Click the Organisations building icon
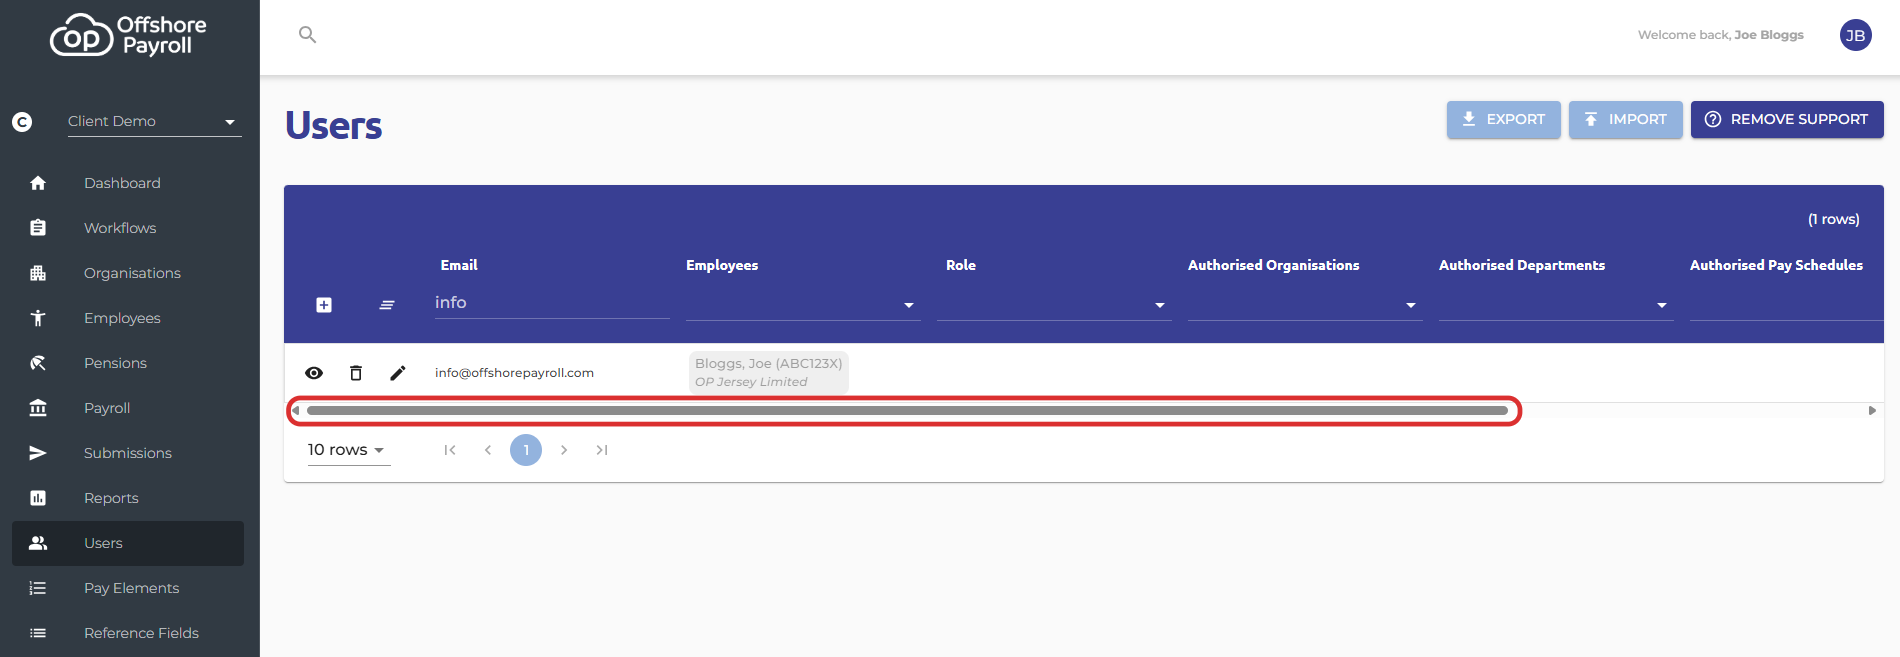The width and height of the screenshot is (1900, 657). click(x=38, y=273)
